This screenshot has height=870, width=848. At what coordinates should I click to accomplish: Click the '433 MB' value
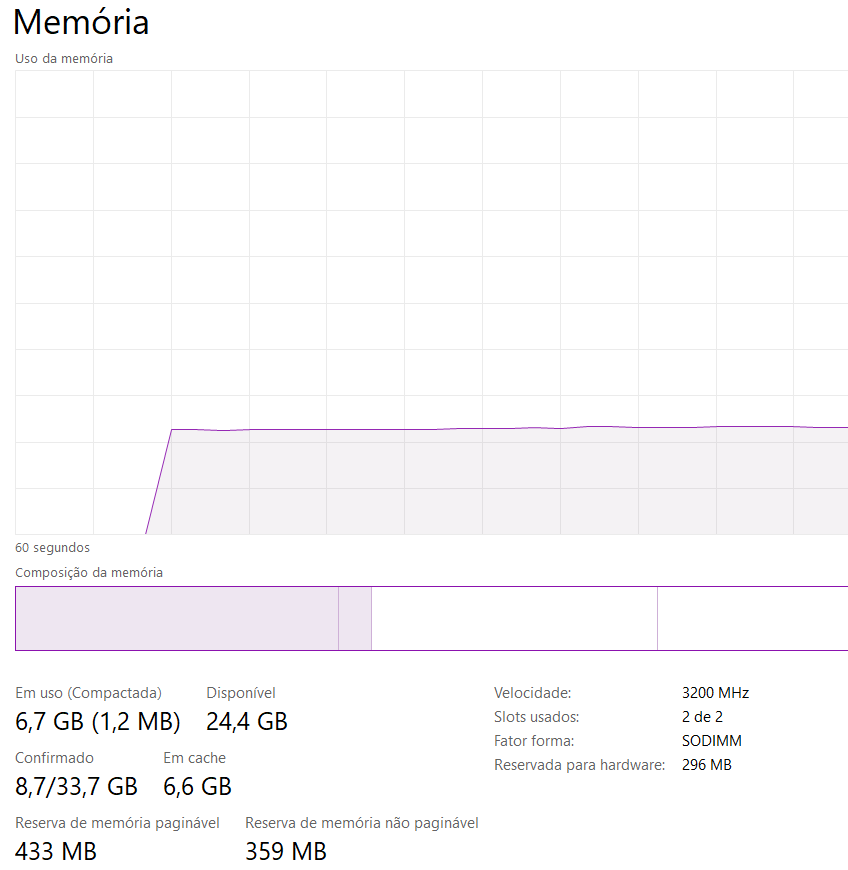(x=56, y=851)
